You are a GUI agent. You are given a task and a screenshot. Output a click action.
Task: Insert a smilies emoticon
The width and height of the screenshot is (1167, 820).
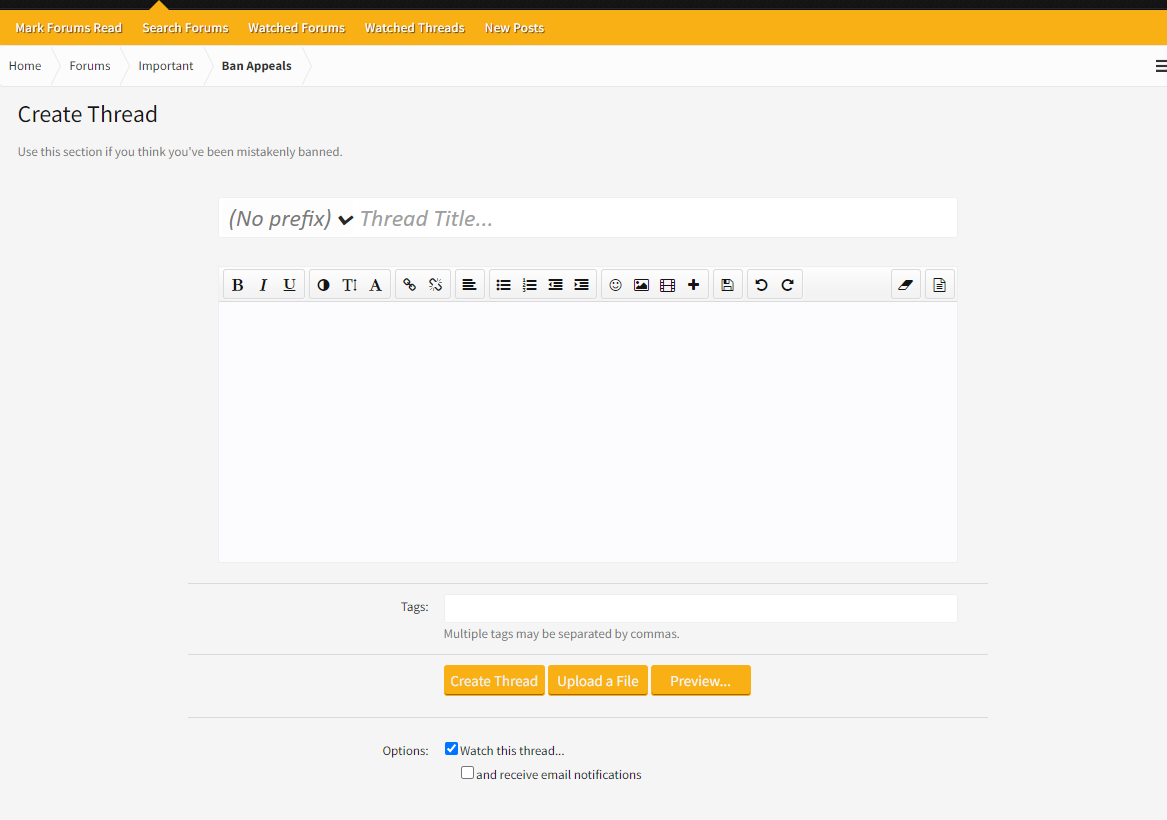tap(616, 285)
